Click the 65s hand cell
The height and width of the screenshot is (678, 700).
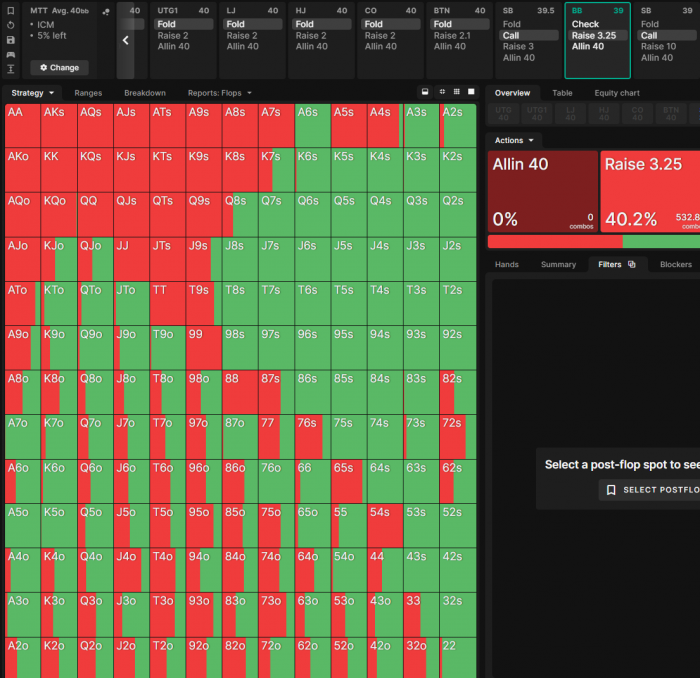point(349,481)
